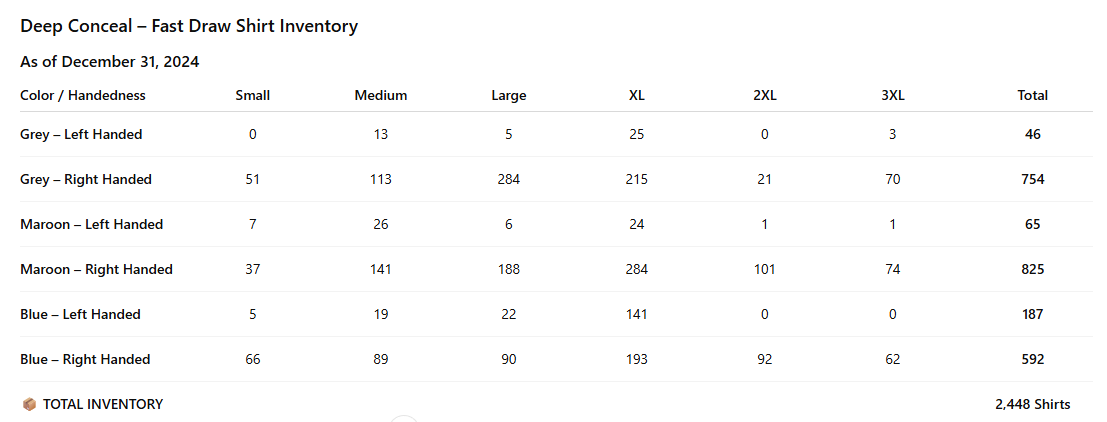
Task: Select the Medium column header
Action: click(381, 96)
